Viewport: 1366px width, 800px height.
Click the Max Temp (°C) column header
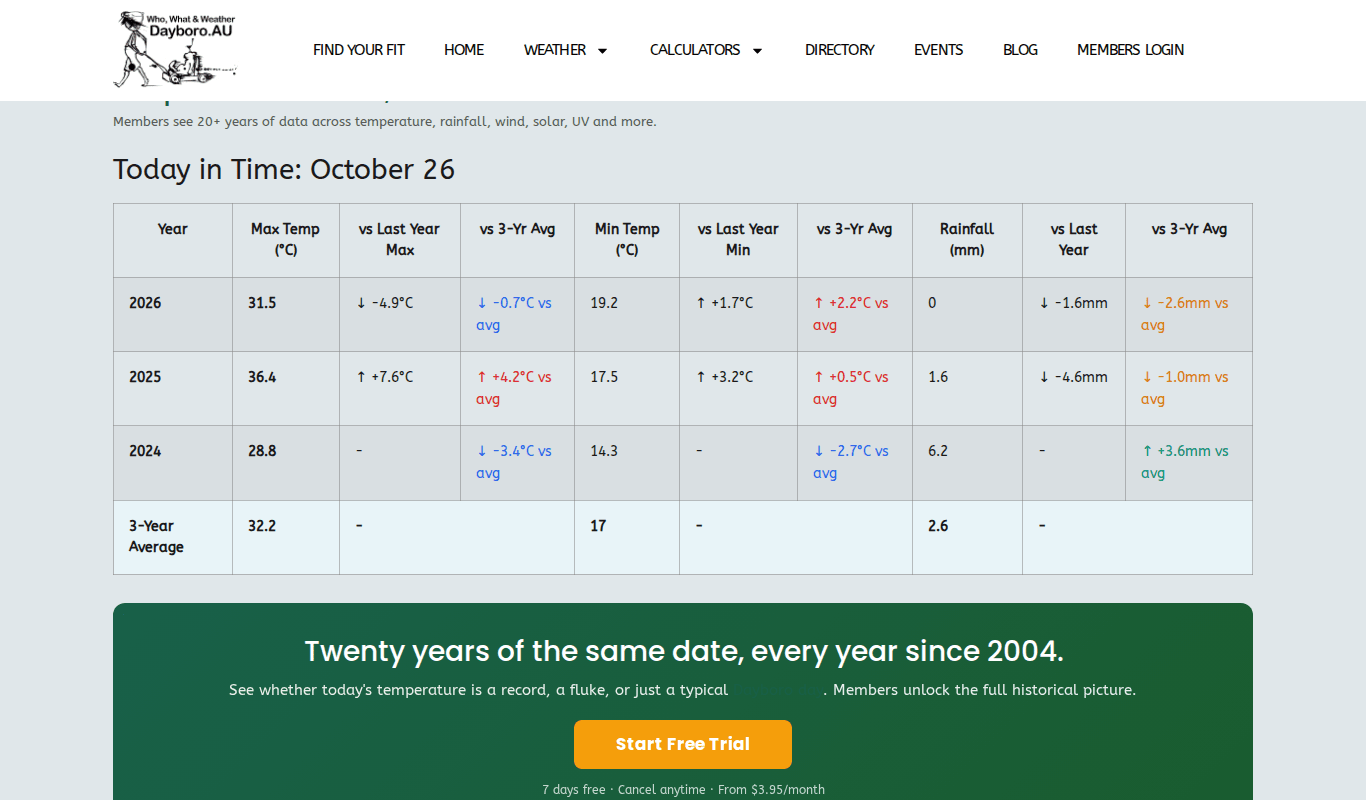pyautogui.click(x=286, y=240)
